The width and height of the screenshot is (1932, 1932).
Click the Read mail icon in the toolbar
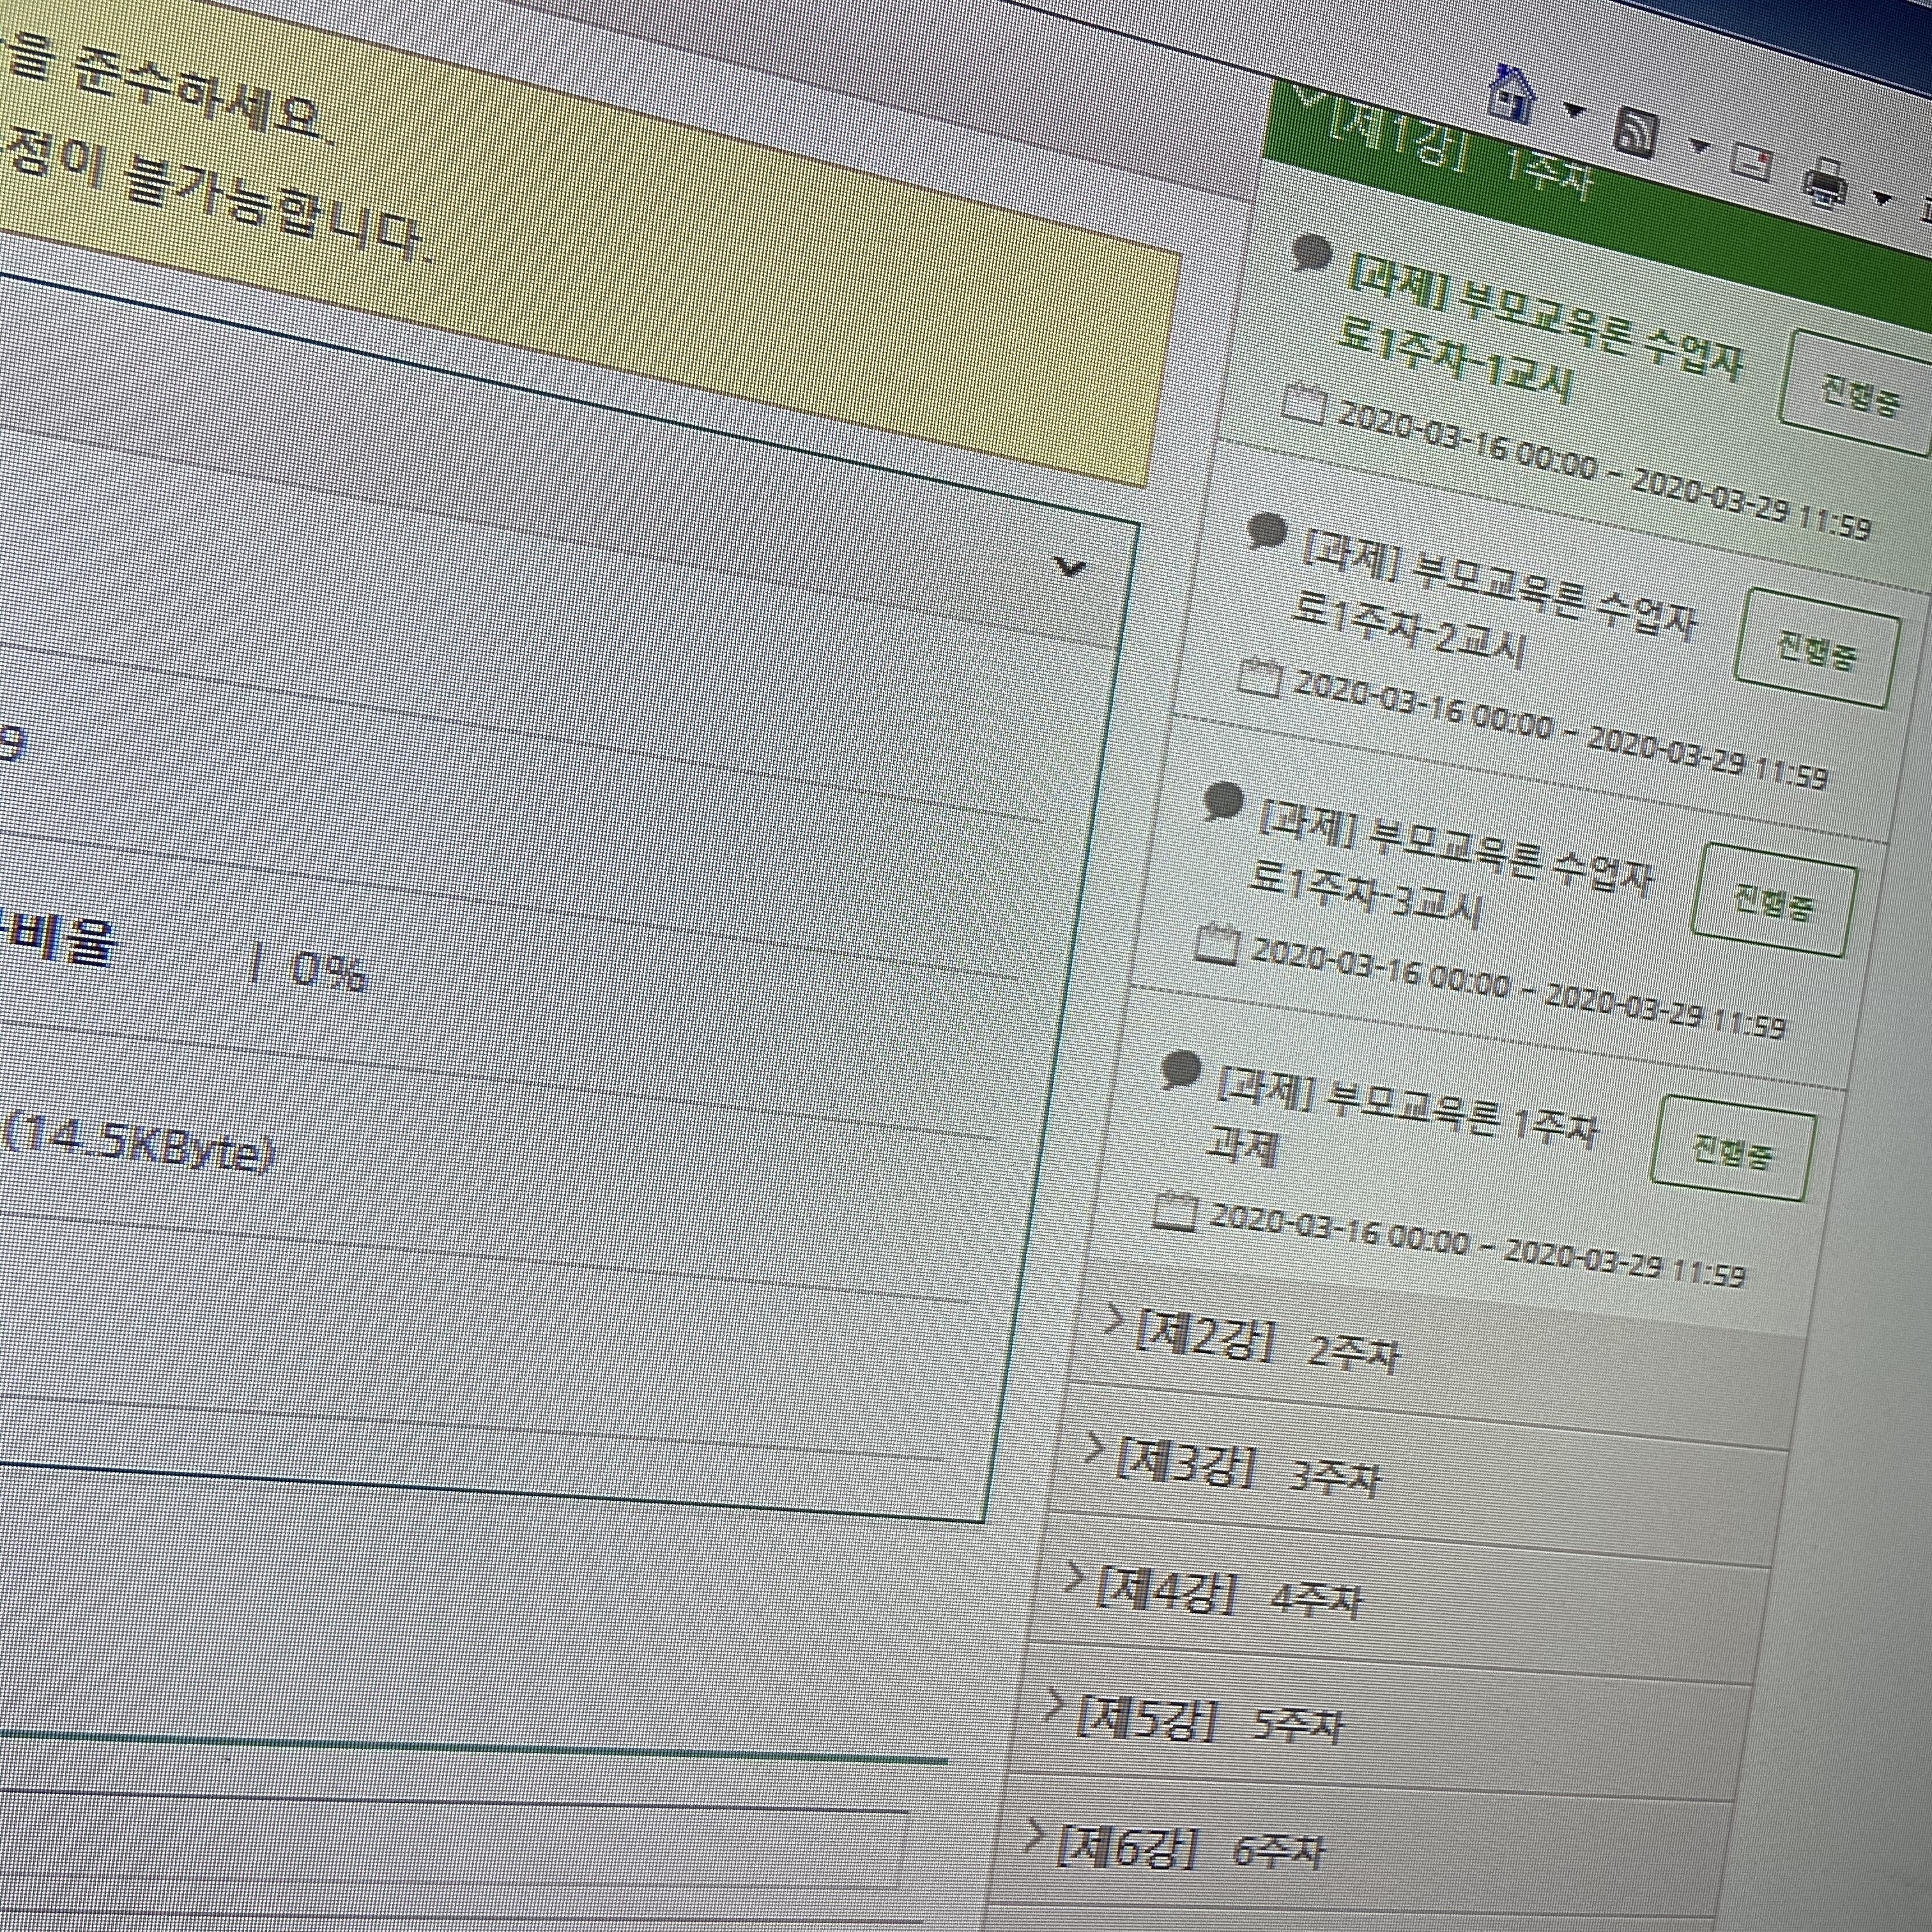(x=1751, y=161)
